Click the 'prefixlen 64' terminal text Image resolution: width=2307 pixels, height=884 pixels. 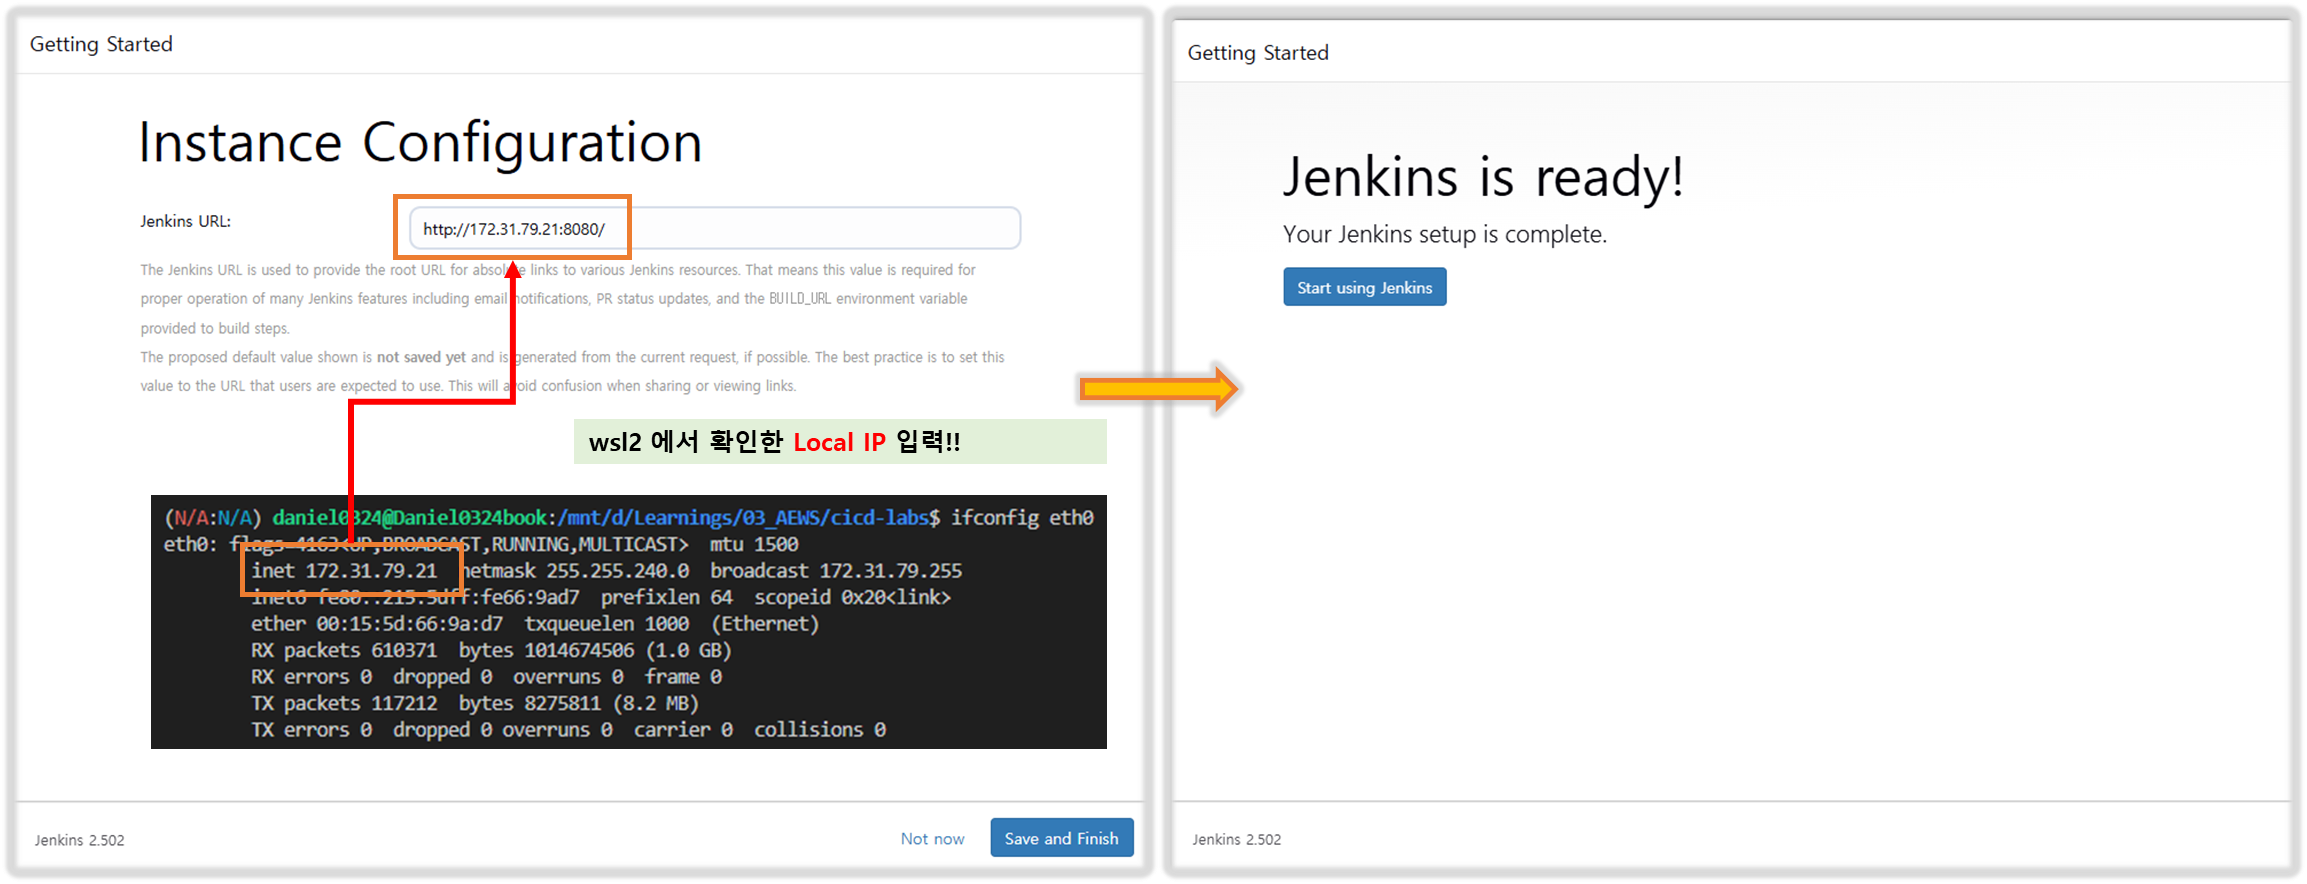[667, 598]
